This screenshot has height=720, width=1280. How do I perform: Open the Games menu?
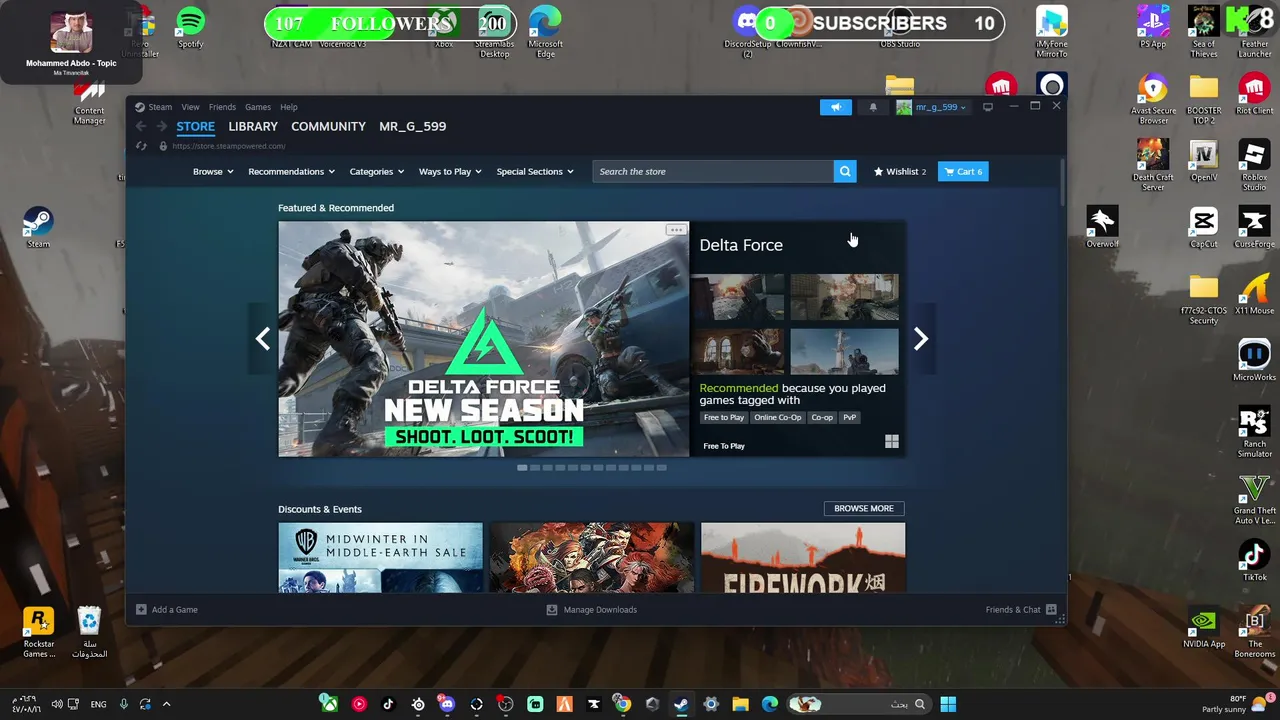[x=258, y=107]
